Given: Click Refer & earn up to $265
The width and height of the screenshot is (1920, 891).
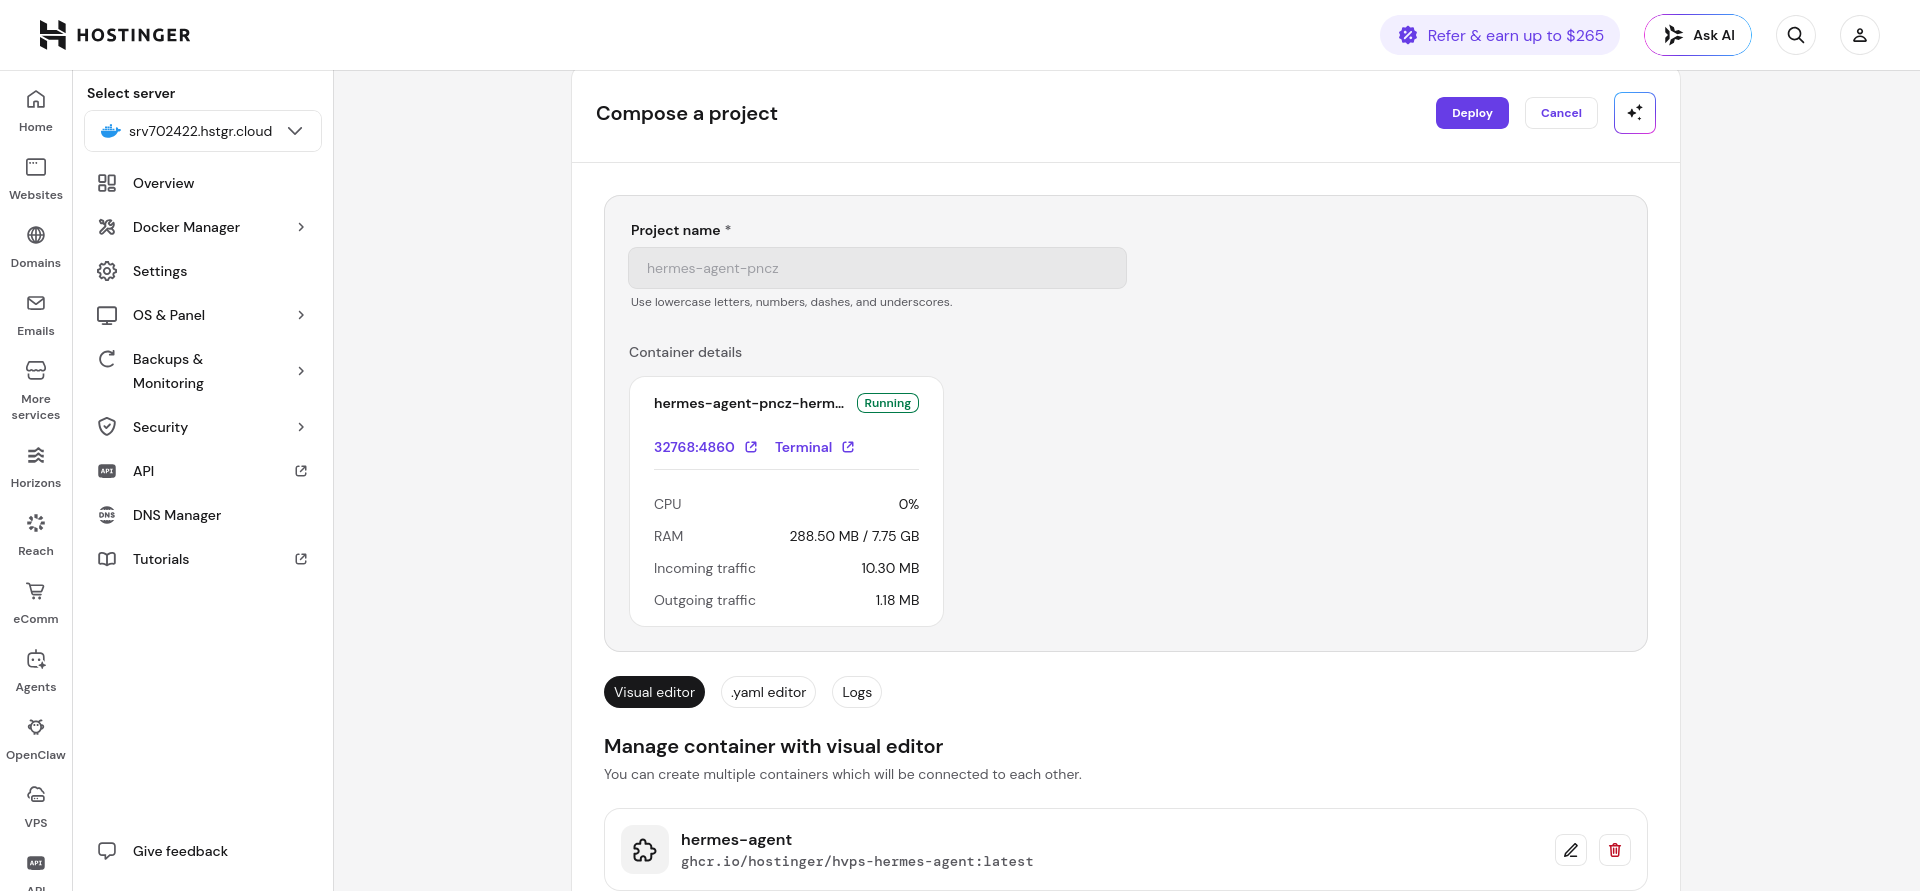Looking at the screenshot, I should 1500,35.
